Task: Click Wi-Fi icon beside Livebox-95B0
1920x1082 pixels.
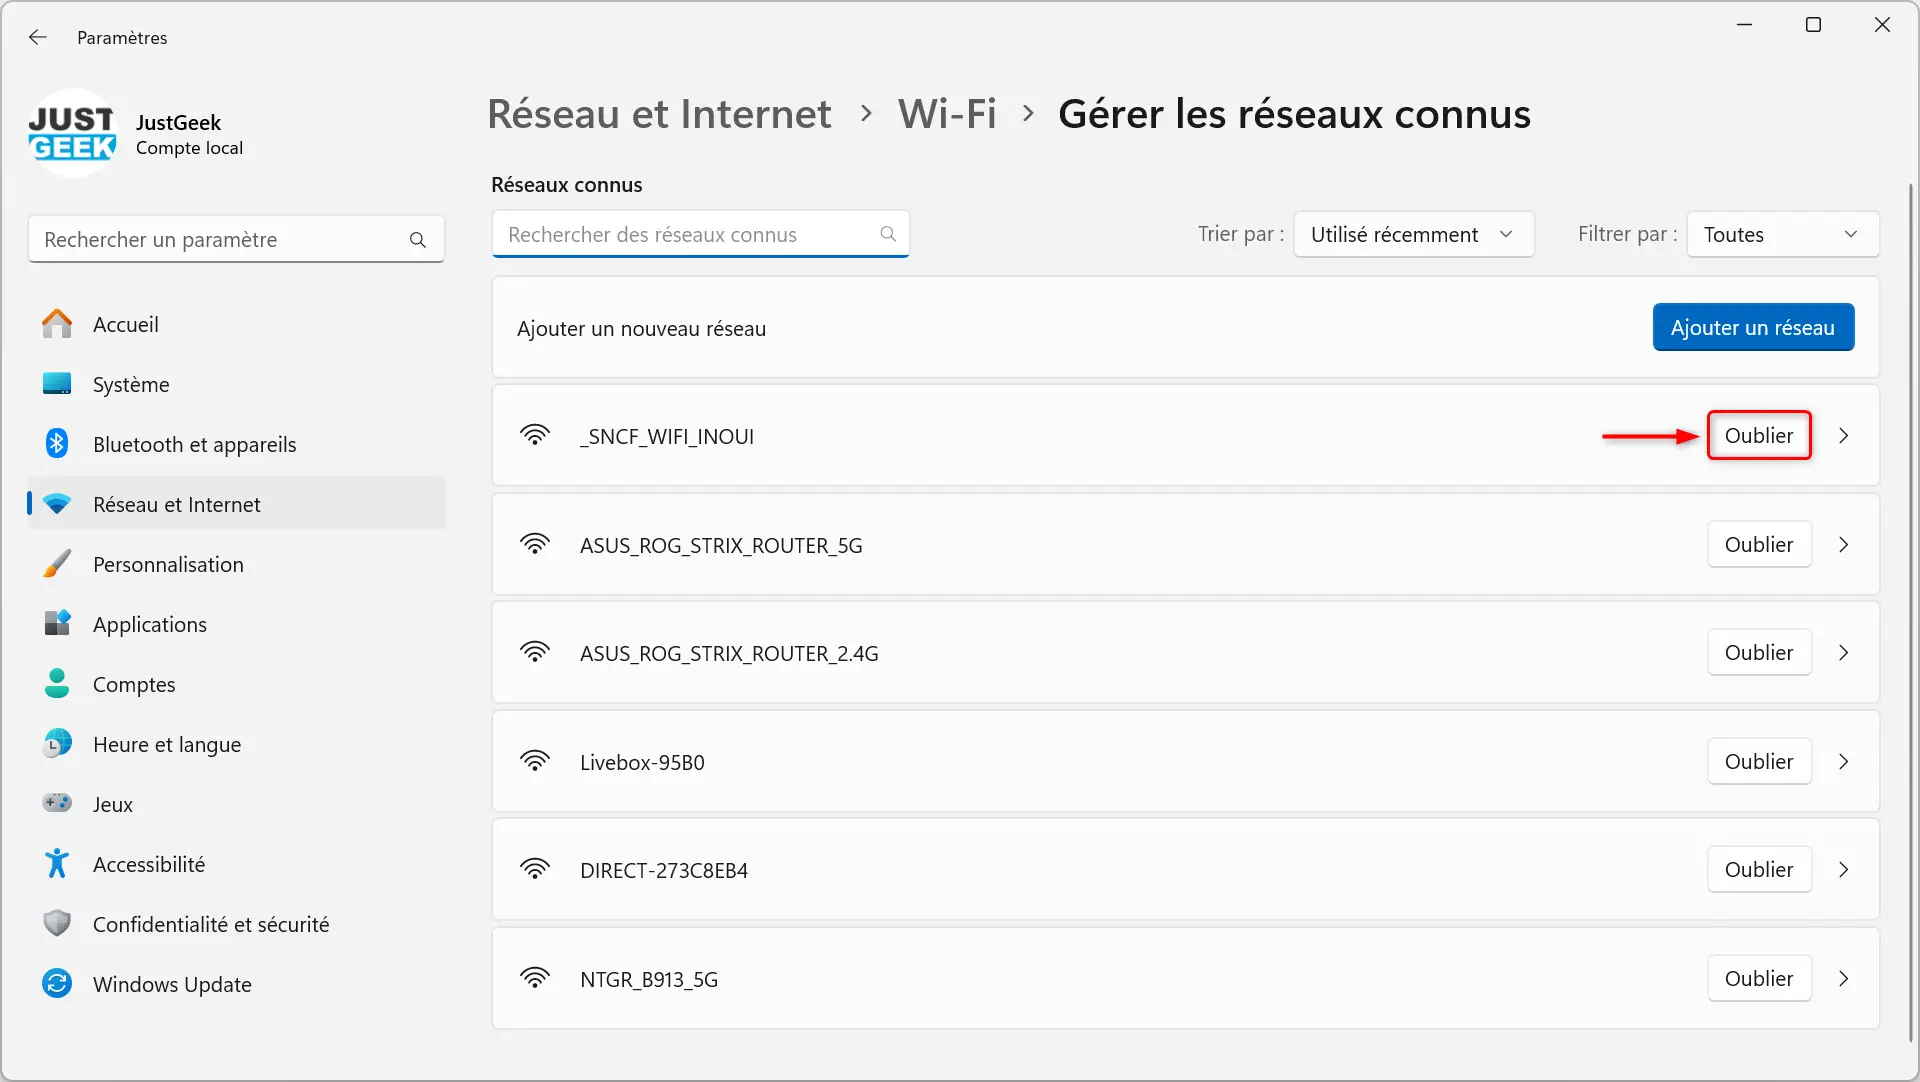Action: click(x=535, y=761)
